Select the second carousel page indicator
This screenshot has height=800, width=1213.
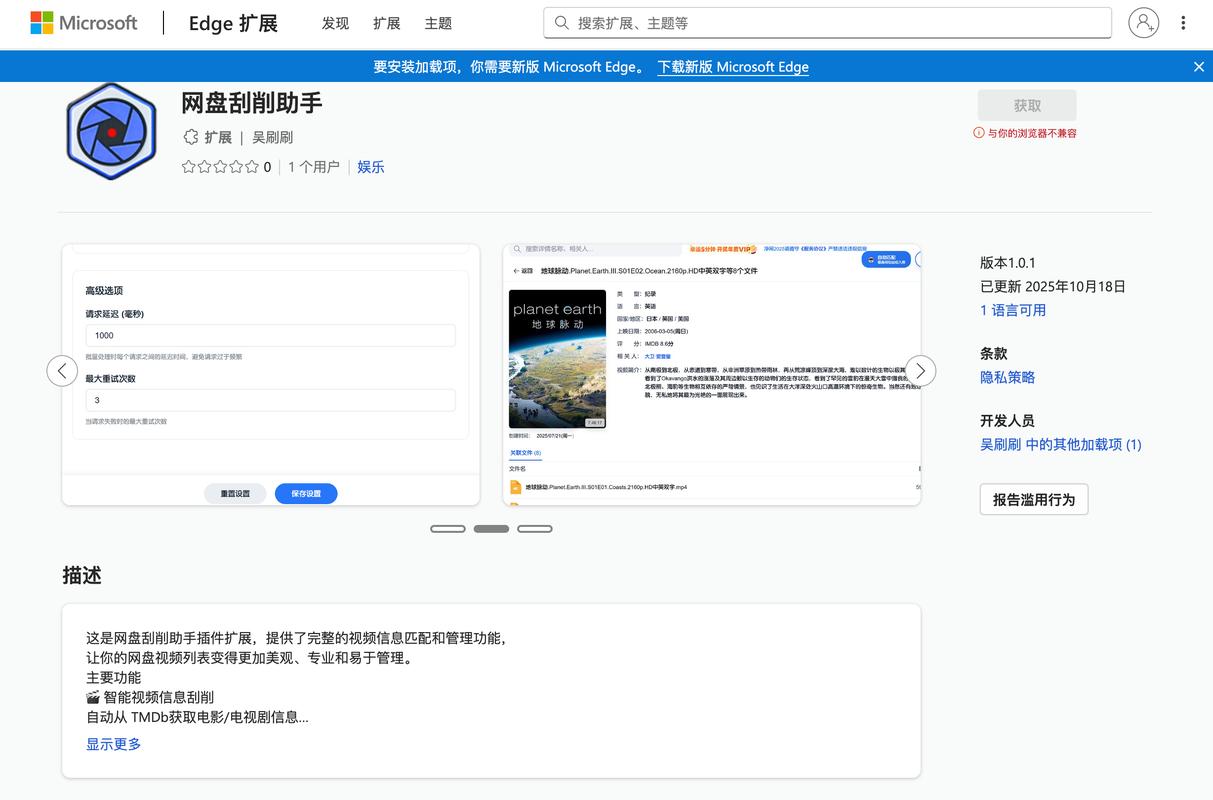click(491, 529)
